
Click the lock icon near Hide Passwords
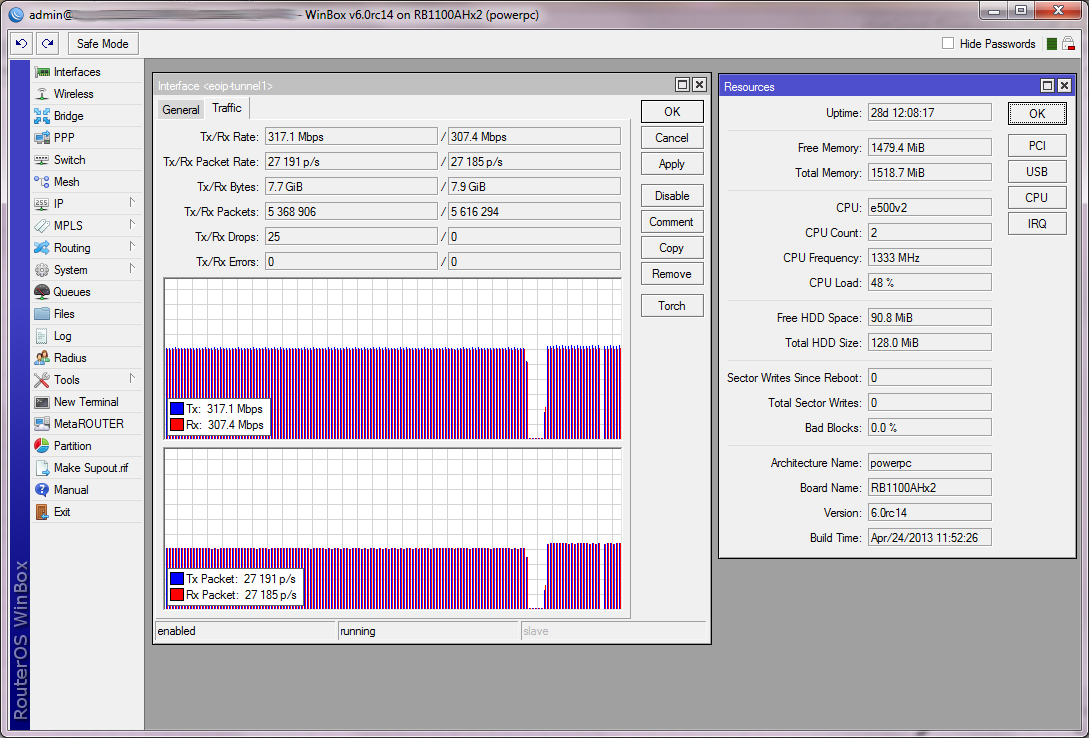coord(1068,44)
